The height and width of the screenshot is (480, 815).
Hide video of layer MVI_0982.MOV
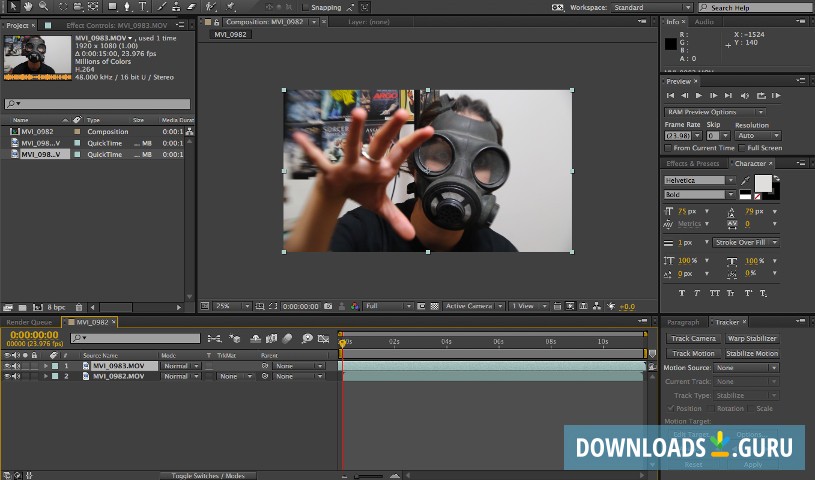(x=7, y=376)
